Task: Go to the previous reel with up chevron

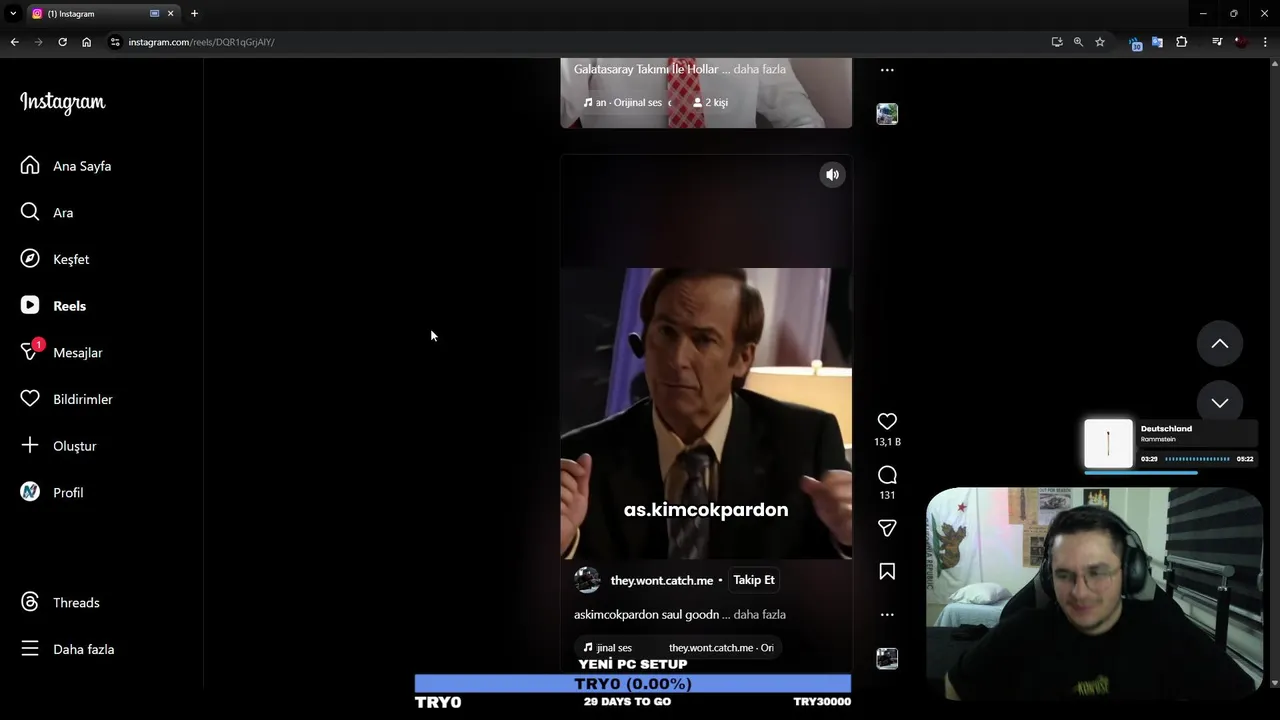Action: coord(1220,344)
